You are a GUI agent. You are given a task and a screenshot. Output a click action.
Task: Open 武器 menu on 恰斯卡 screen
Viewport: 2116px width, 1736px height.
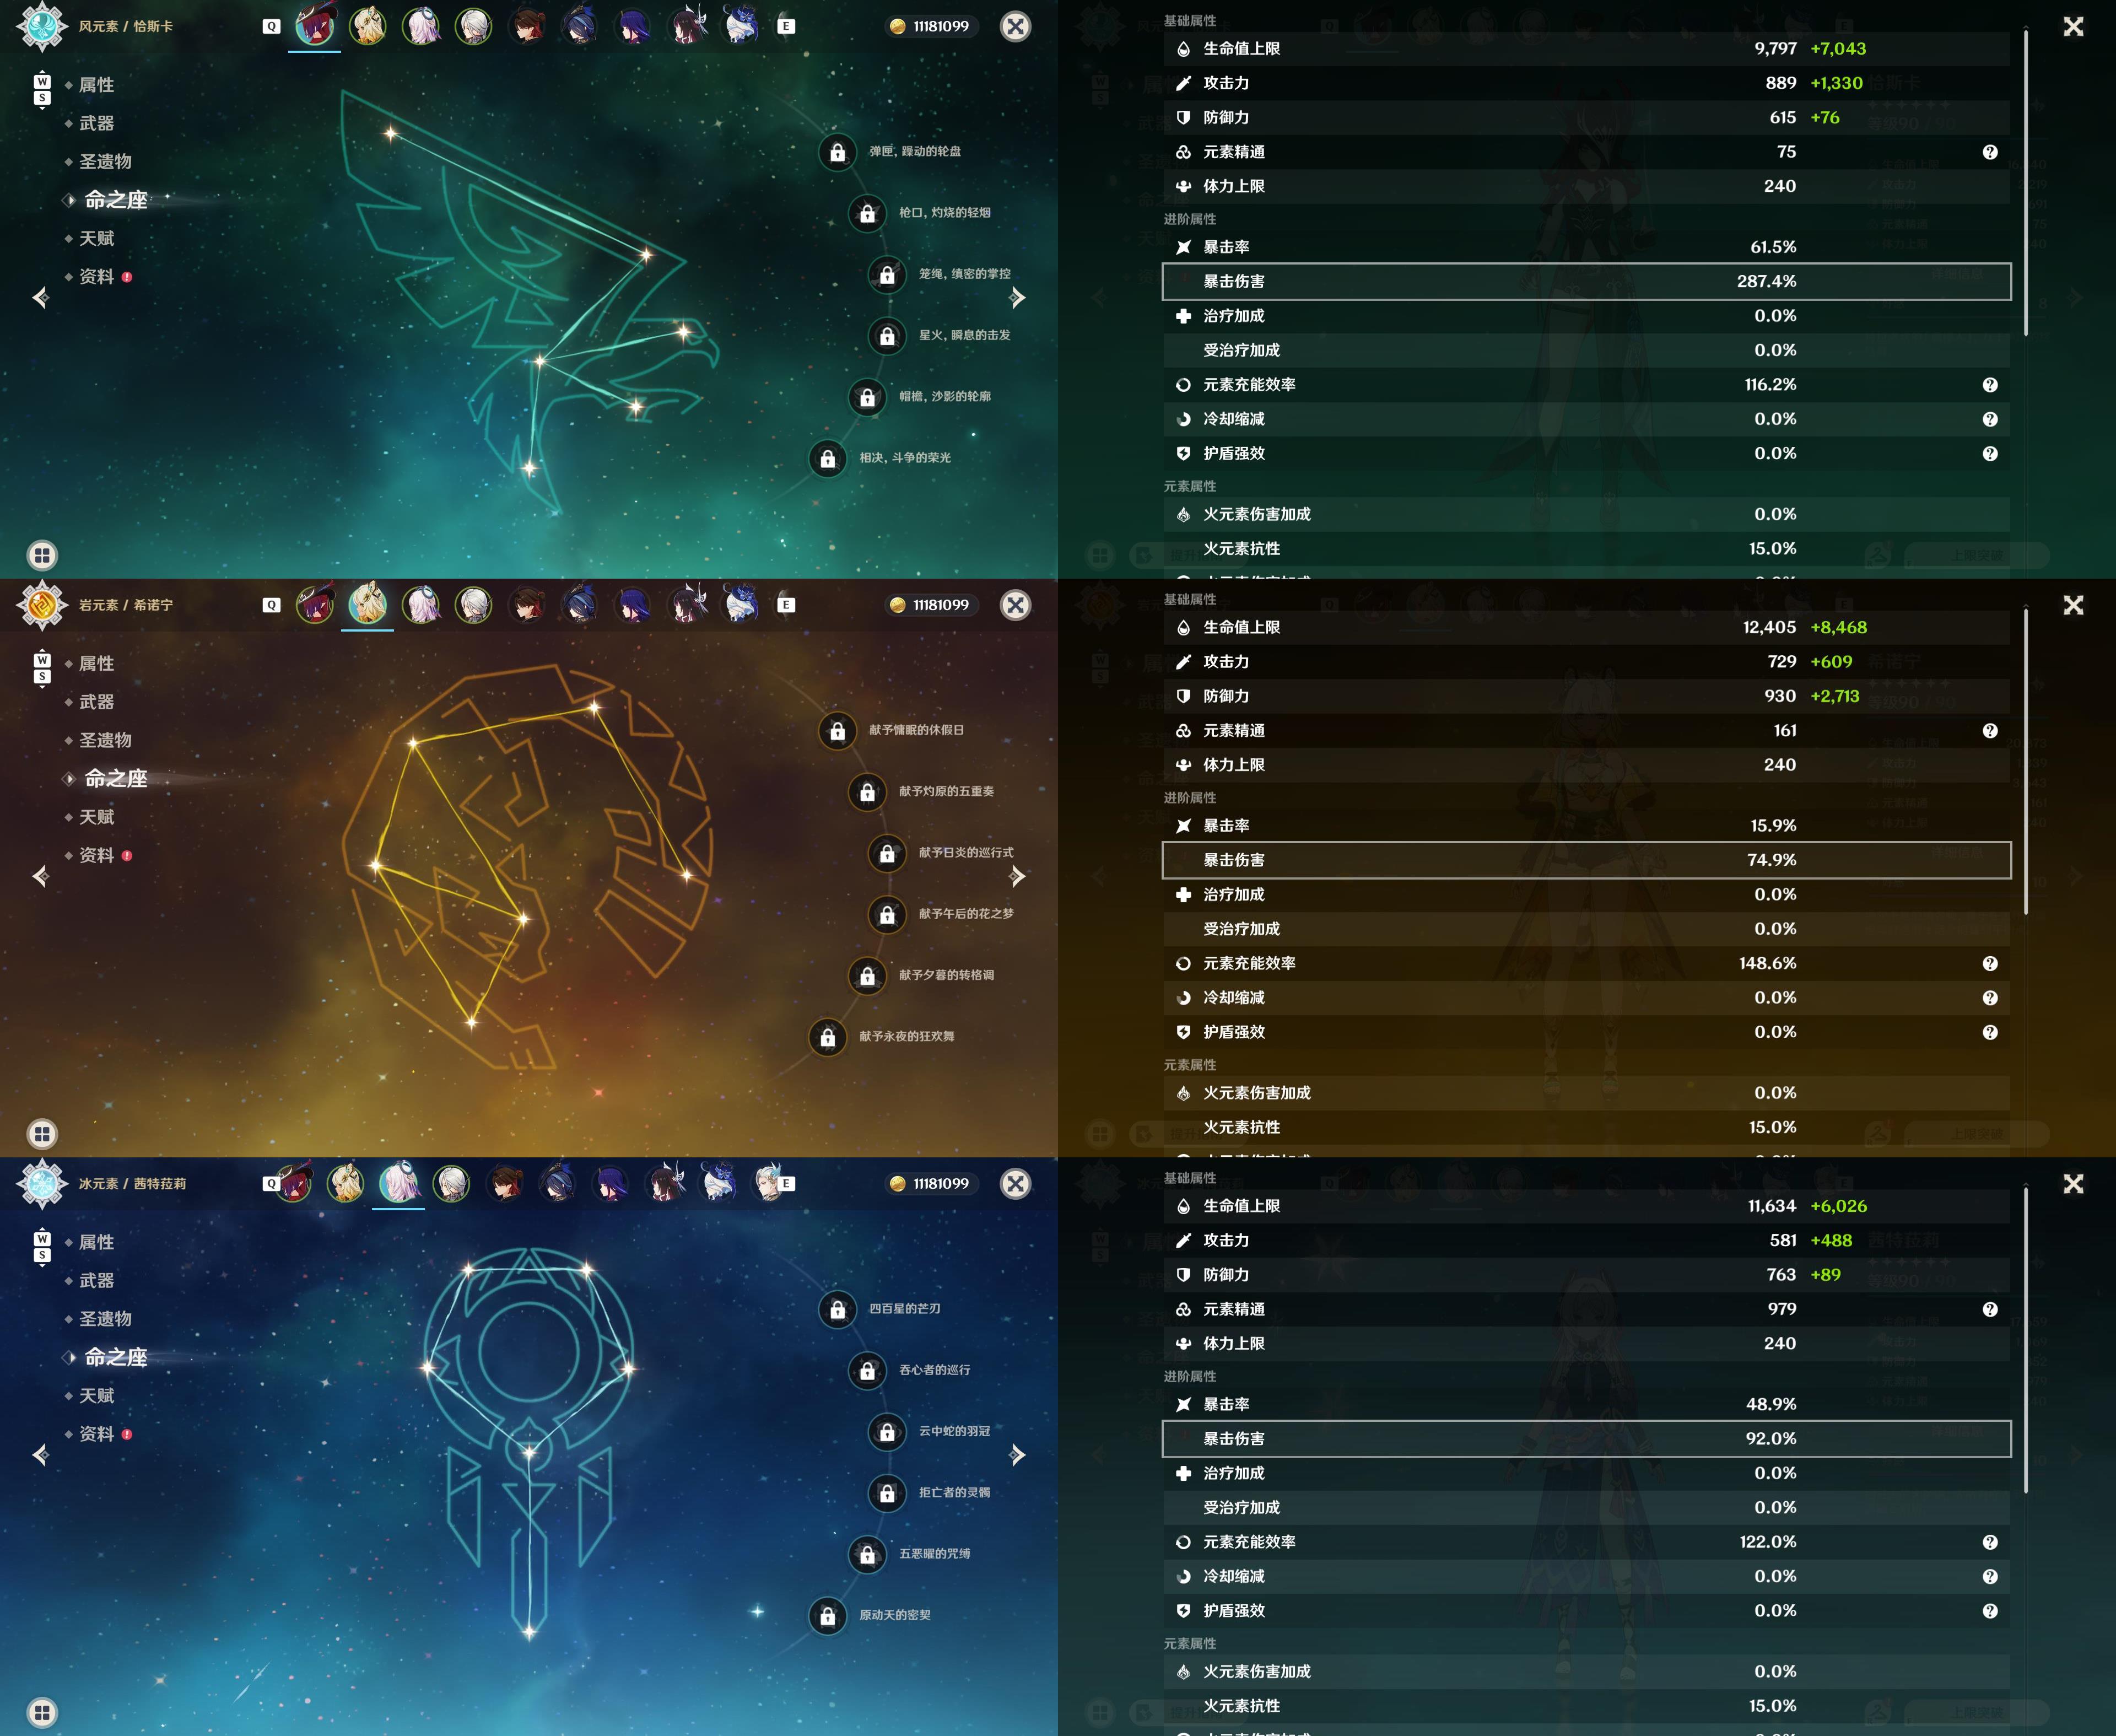point(96,123)
